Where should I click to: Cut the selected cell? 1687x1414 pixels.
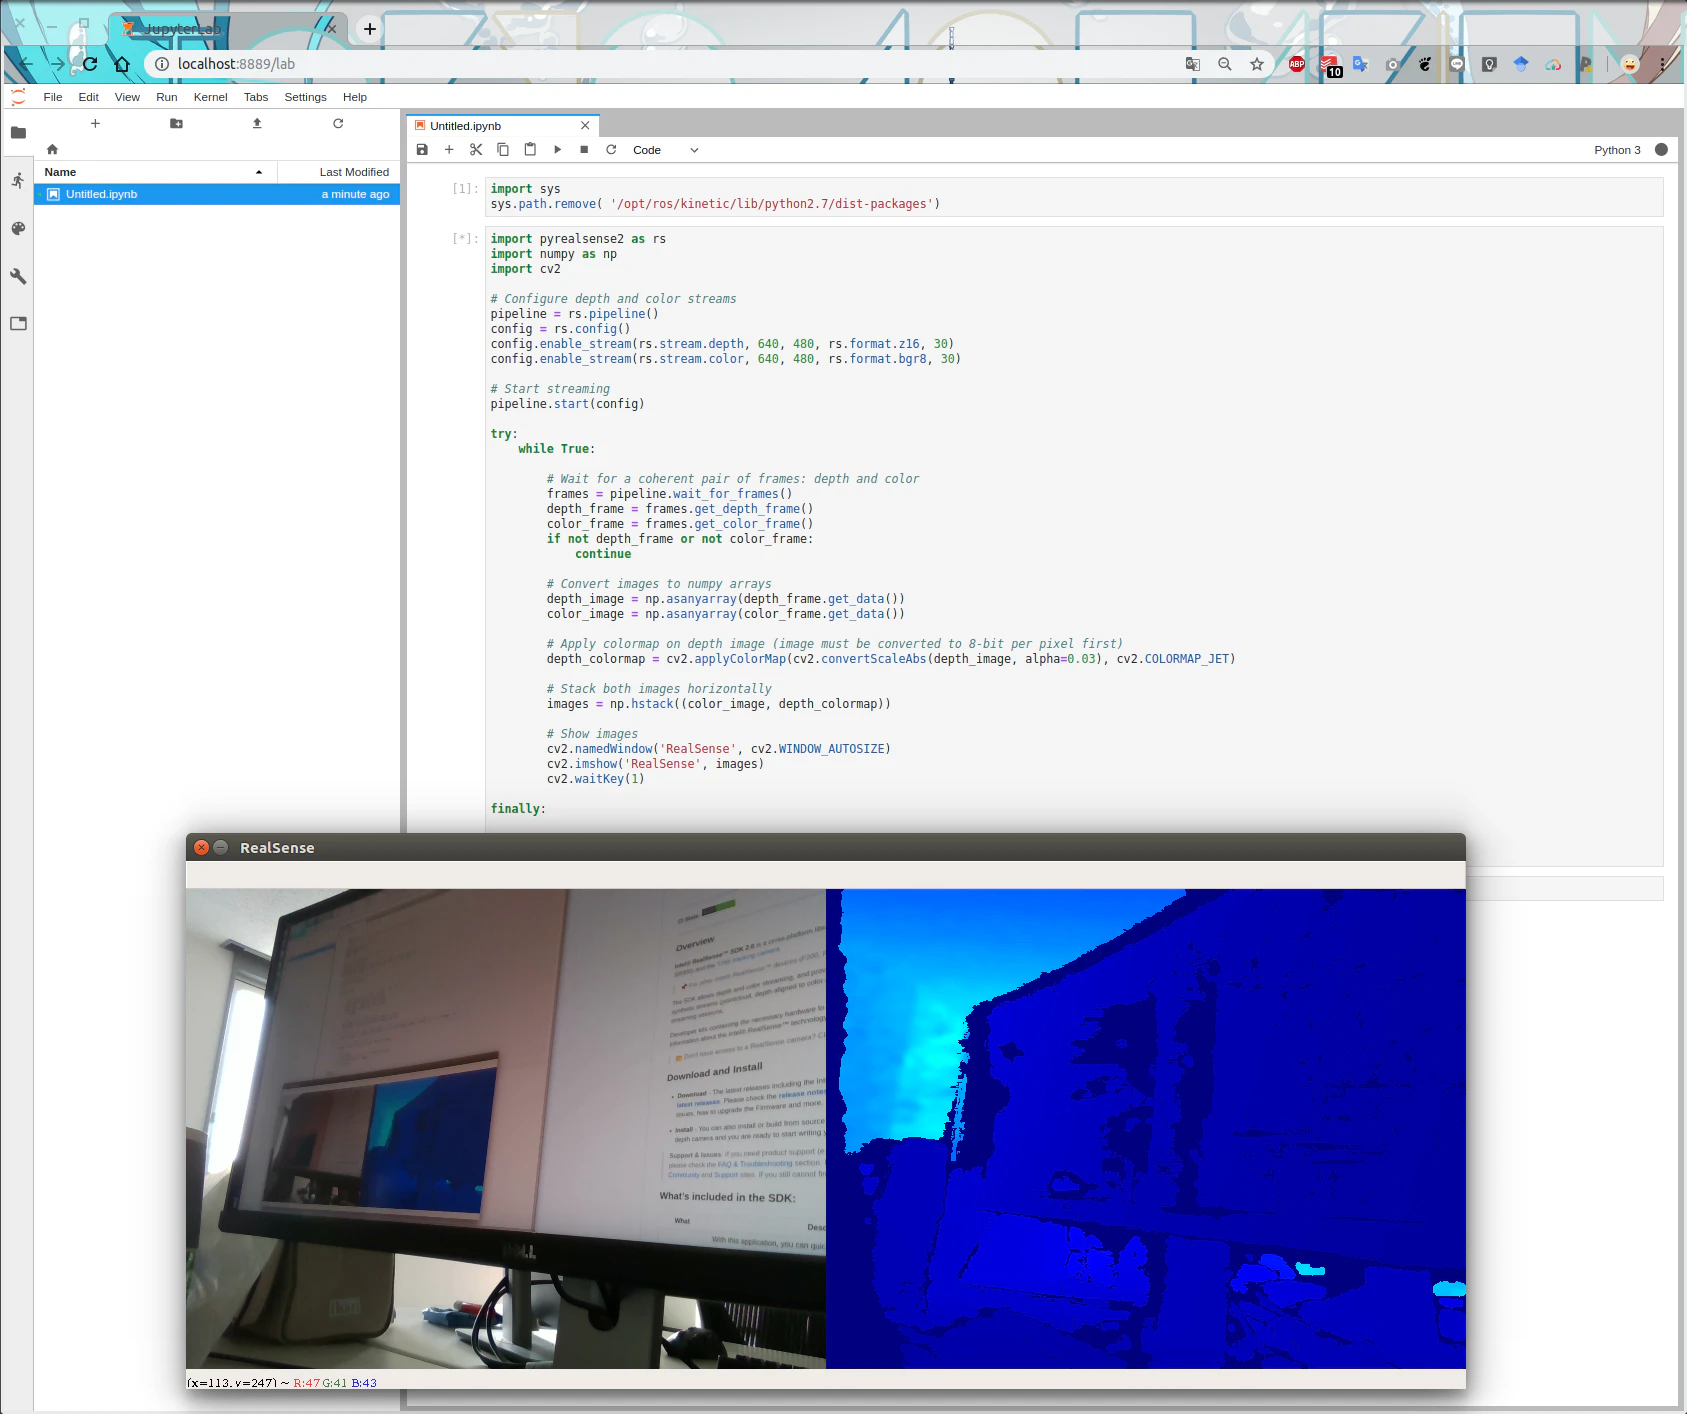click(x=476, y=150)
